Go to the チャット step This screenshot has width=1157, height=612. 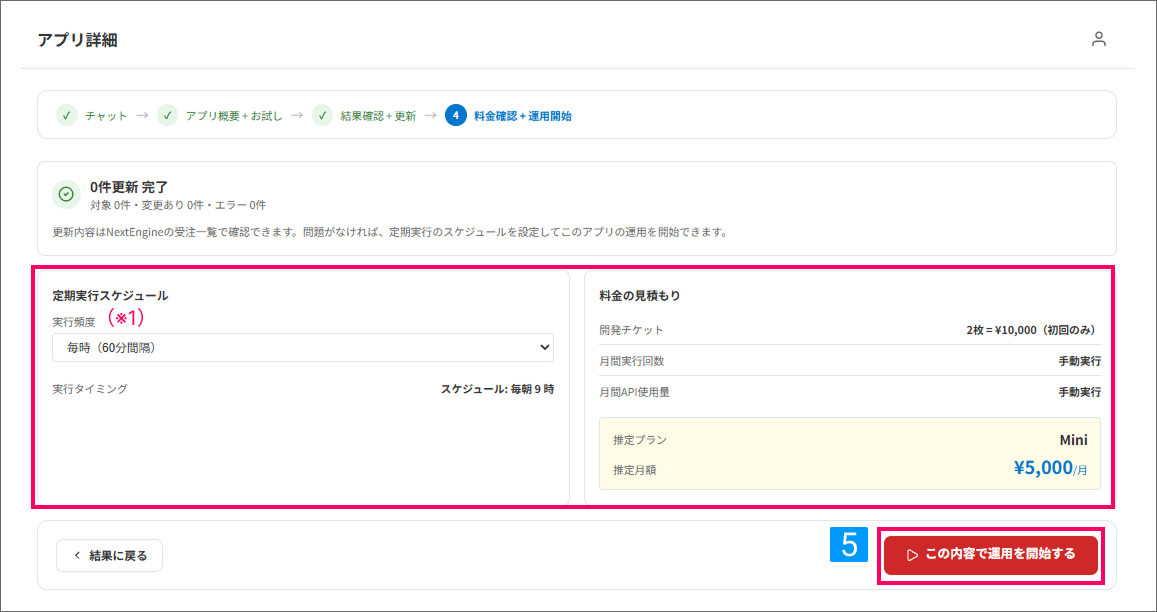[x=106, y=116]
